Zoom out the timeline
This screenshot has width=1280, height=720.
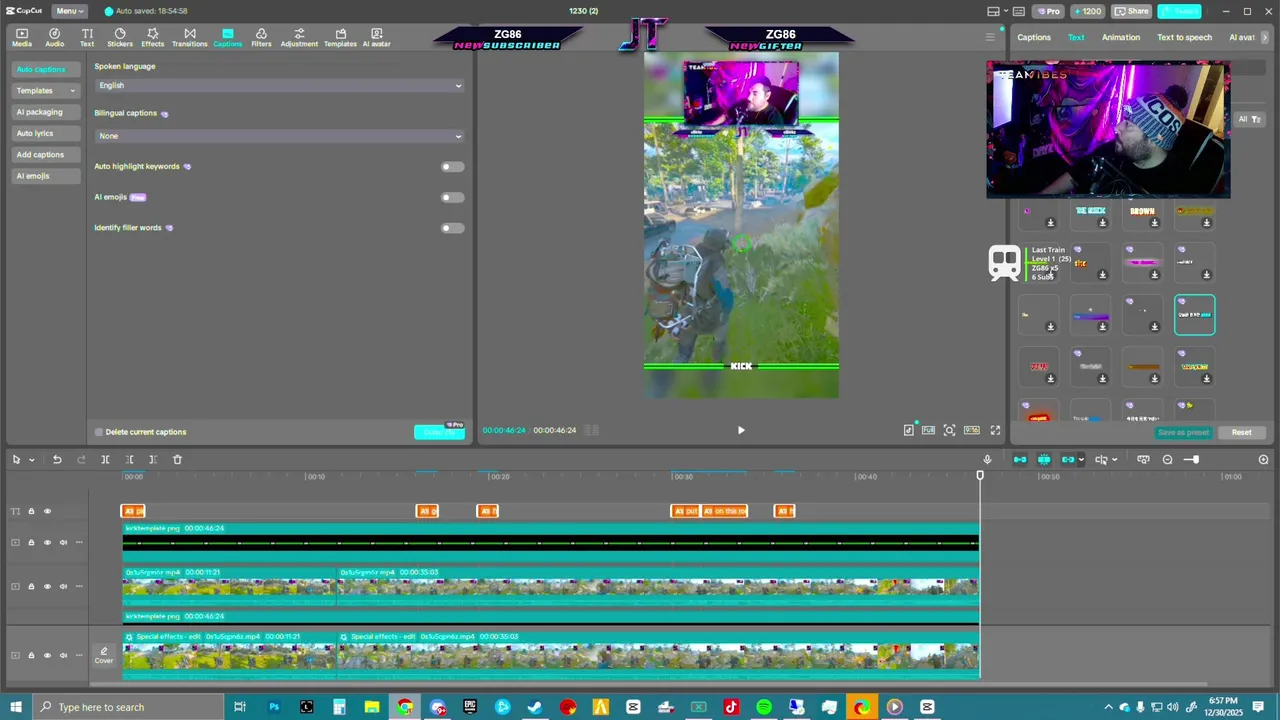tap(1167, 459)
